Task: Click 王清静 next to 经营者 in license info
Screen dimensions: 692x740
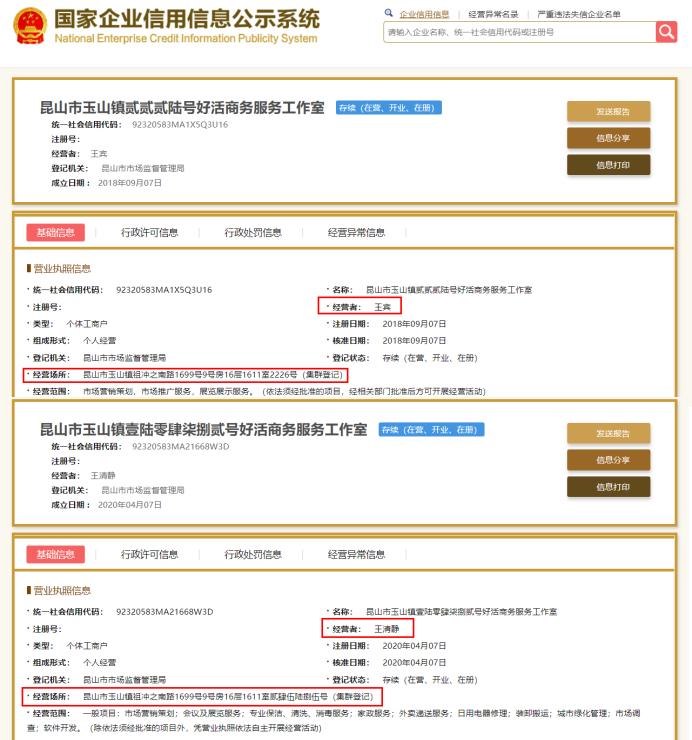Action: pos(387,629)
